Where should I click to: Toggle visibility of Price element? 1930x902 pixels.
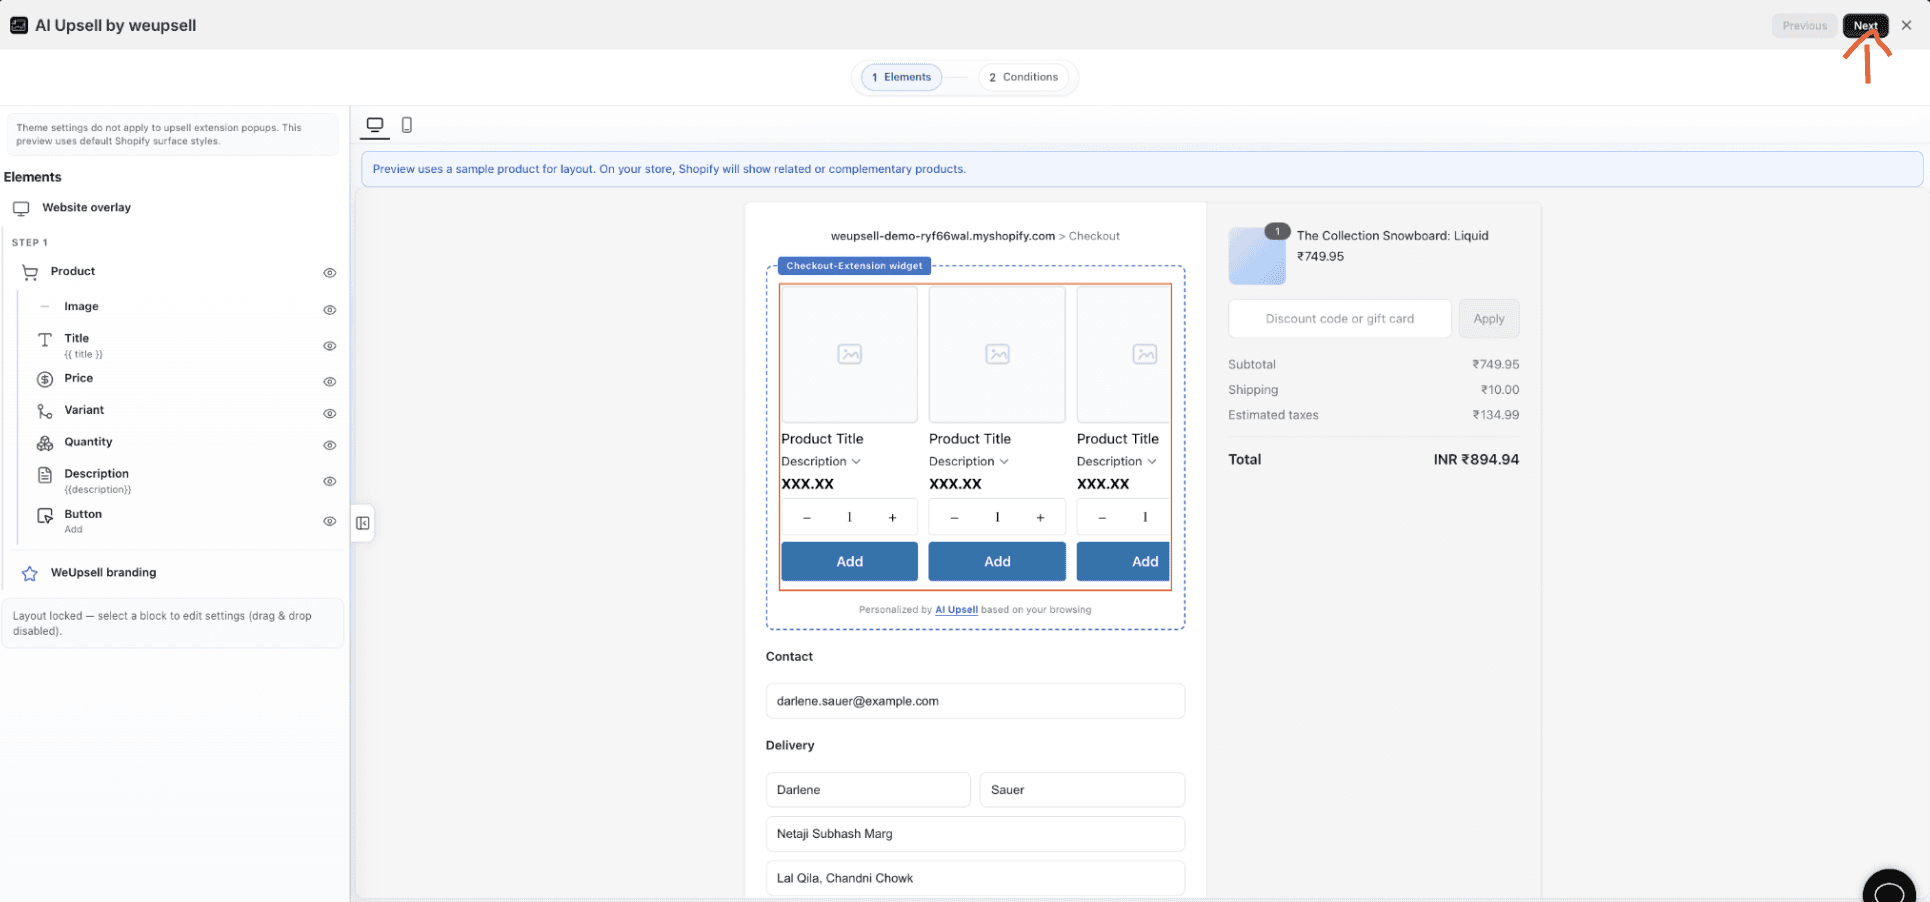329,382
